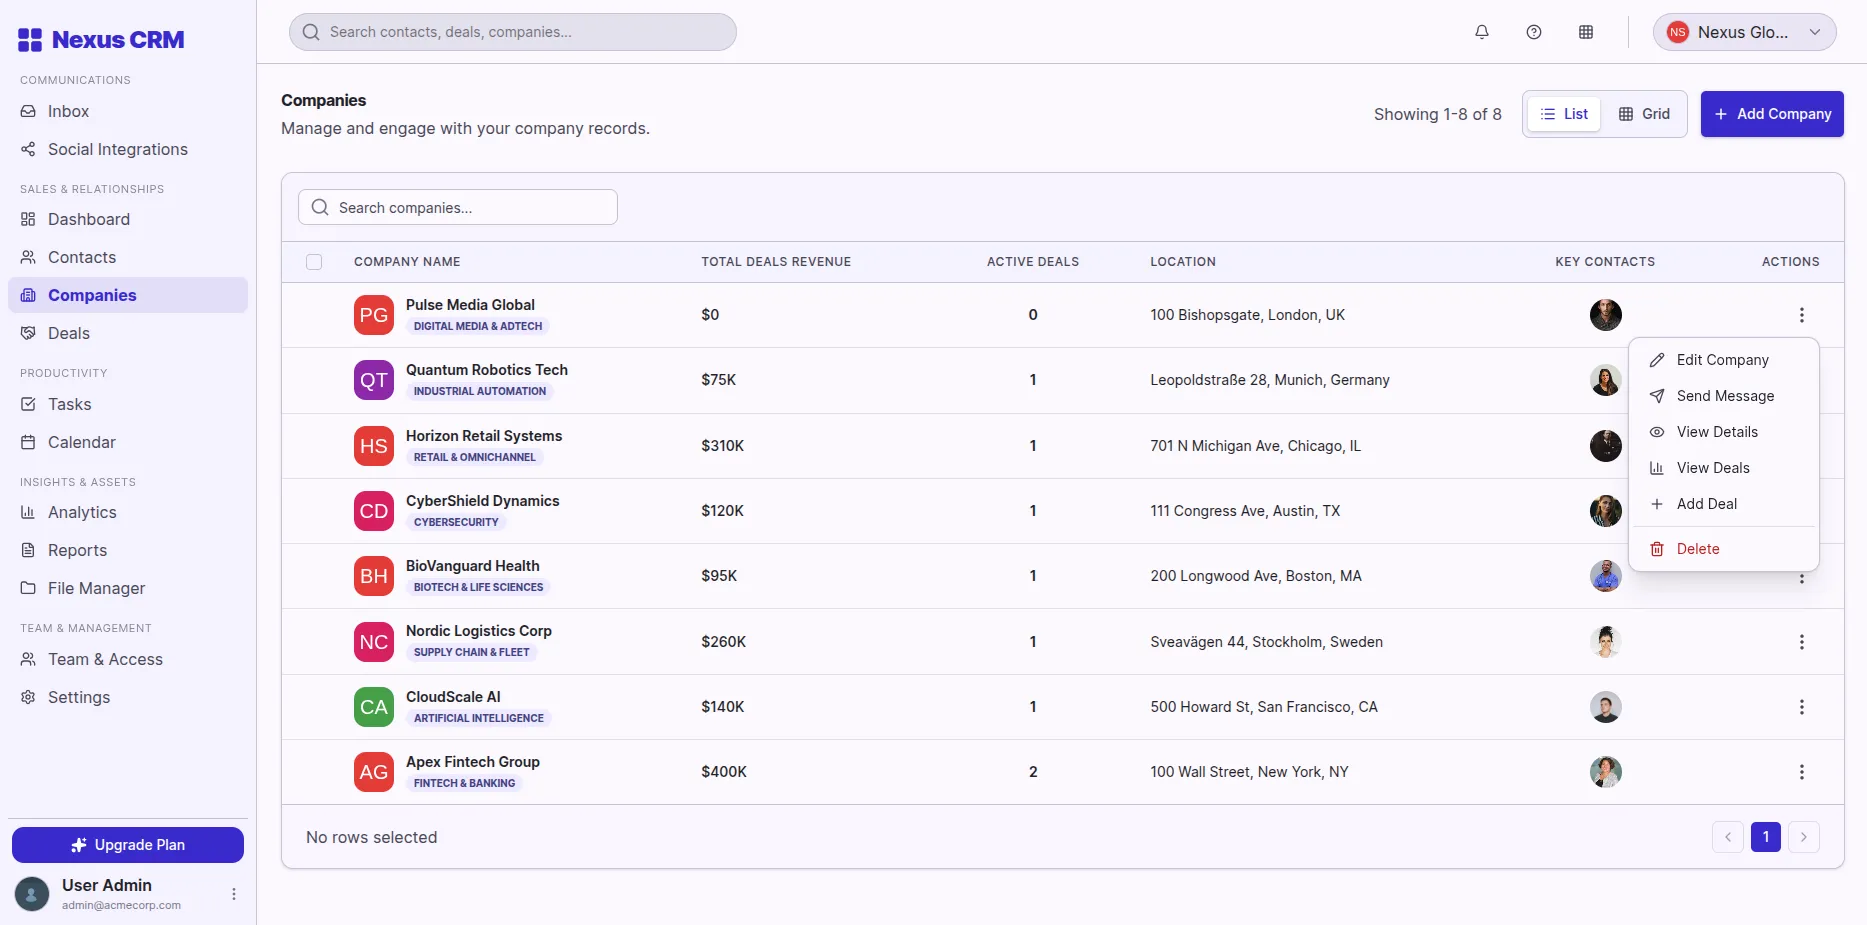This screenshot has height=925, width=1867.
Task: Select View Deals from the context menu
Action: (x=1724, y=468)
